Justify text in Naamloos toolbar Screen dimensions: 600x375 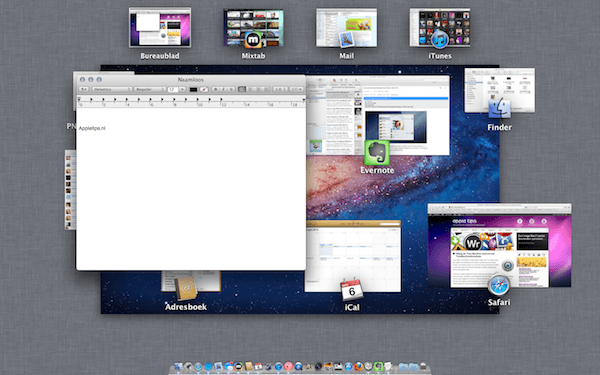266,89
